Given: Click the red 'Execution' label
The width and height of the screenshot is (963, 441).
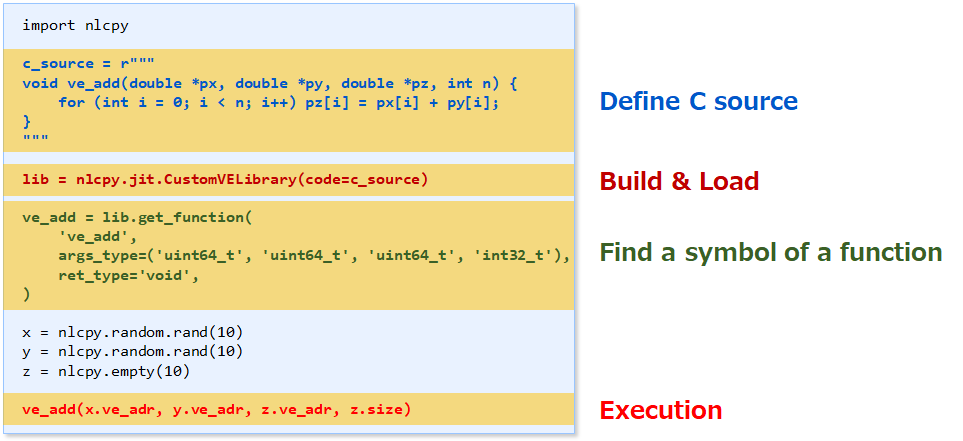Looking at the screenshot, I should tap(660, 411).
